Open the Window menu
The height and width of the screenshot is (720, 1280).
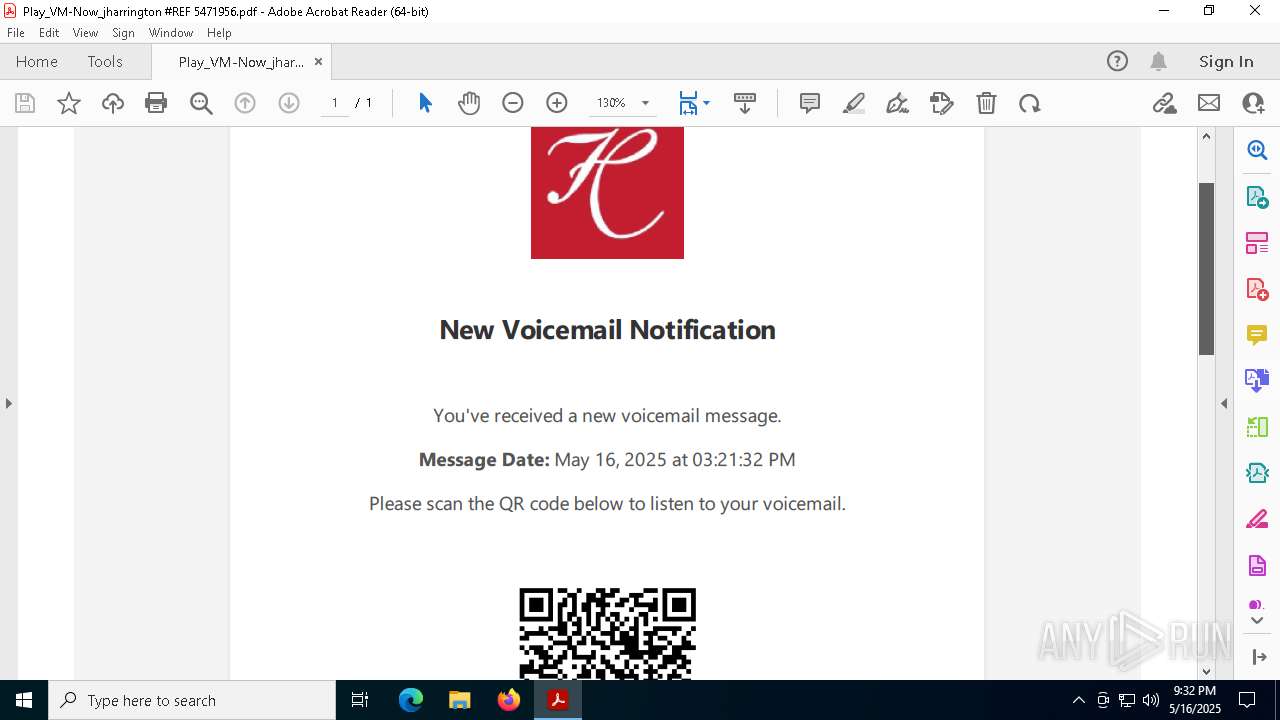coord(171,33)
